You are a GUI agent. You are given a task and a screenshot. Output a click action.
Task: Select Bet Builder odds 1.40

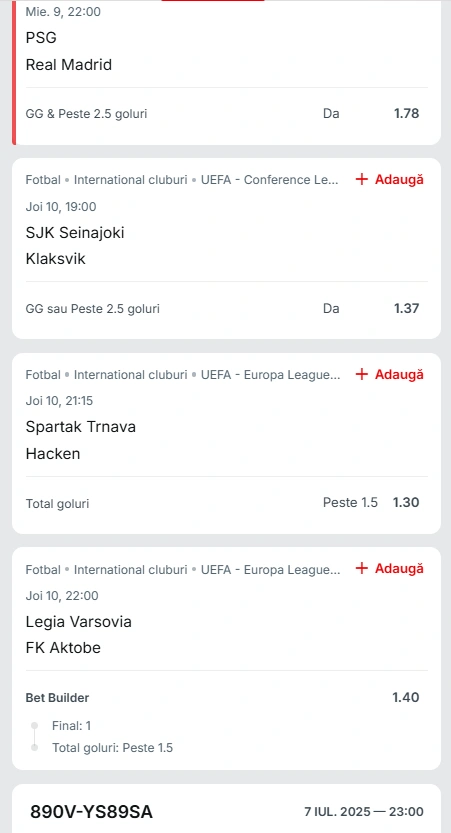pos(406,698)
